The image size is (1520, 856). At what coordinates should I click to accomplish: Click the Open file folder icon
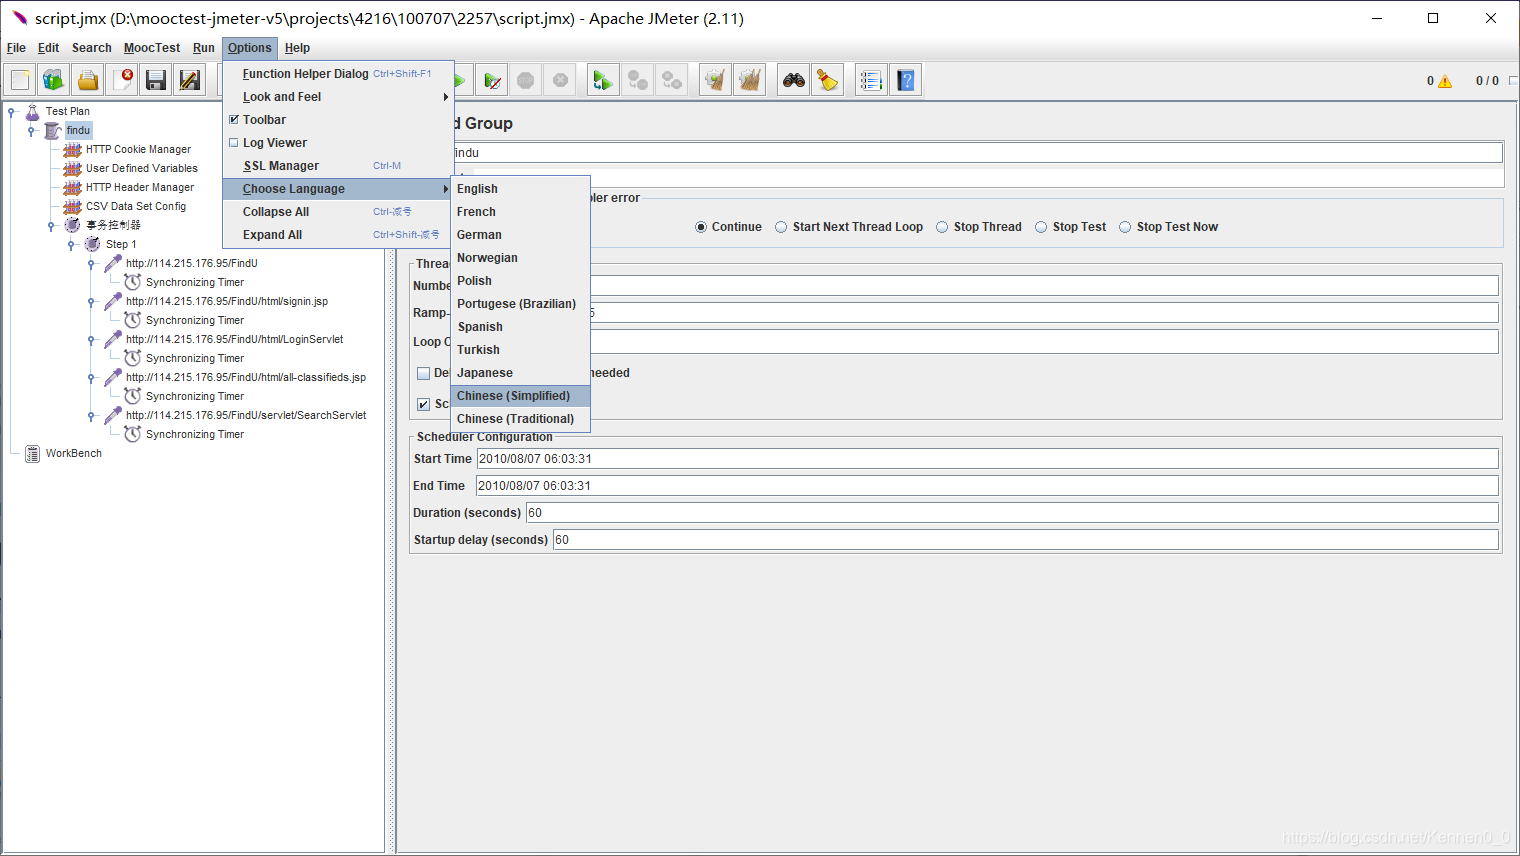pyautogui.click(x=88, y=80)
